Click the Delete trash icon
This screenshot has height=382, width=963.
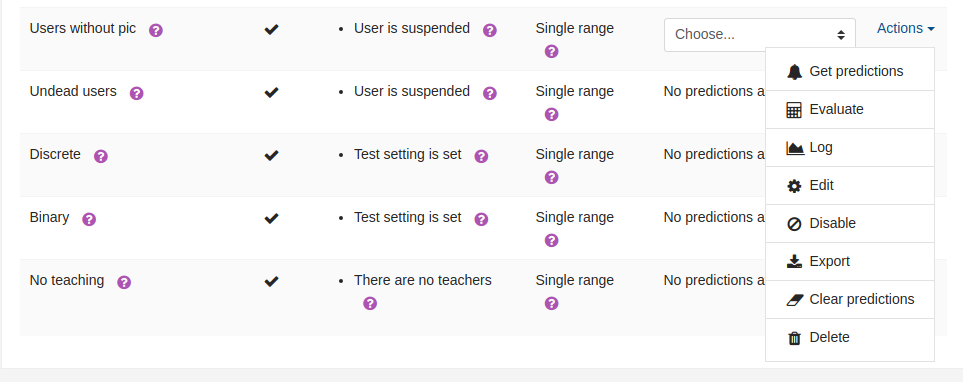(x=794, y=338)
